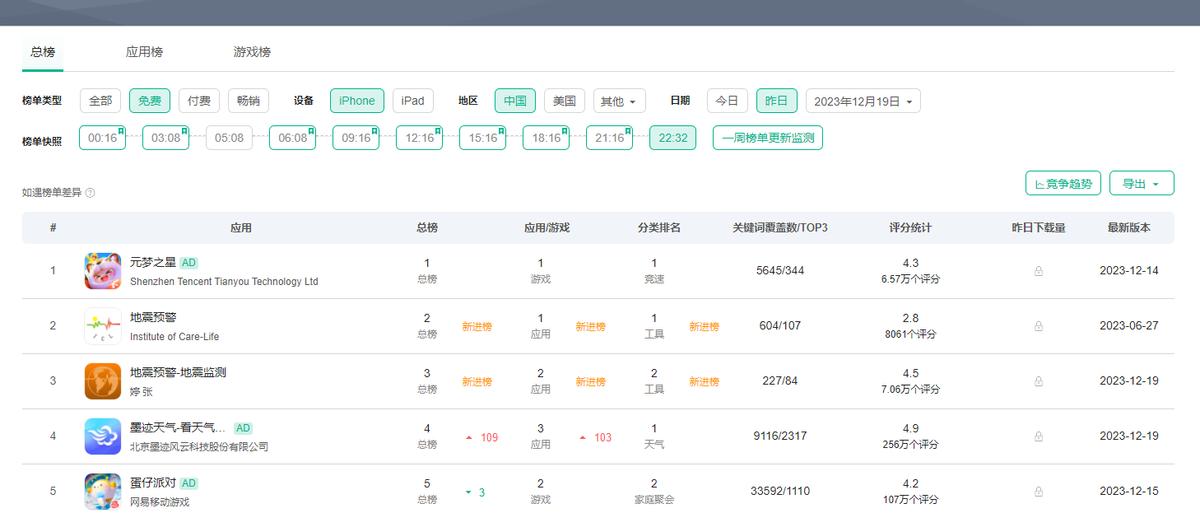Click the 墨迹天气 app icon
1200x519 pixels.
(103, 436)
